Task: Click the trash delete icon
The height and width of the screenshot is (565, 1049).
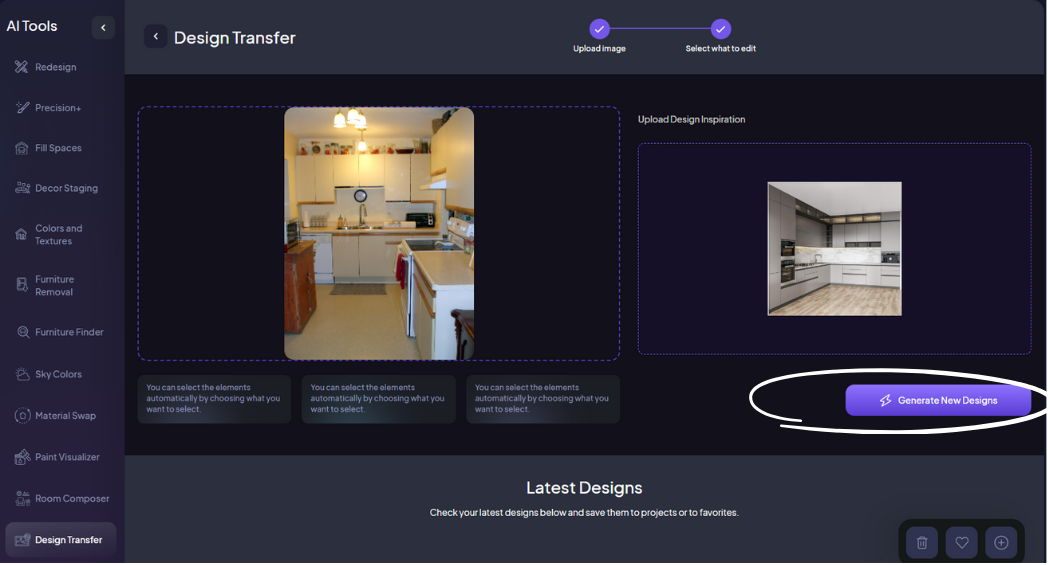Action: tap(922, 543)
